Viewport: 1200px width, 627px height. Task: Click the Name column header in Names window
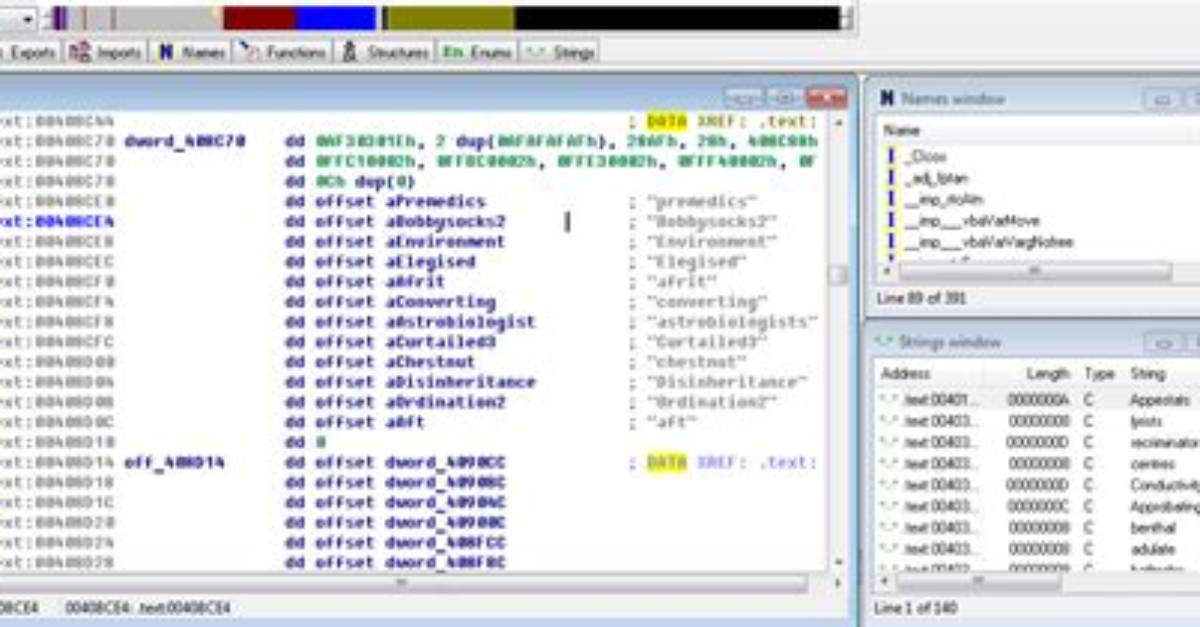pos(901,130)
